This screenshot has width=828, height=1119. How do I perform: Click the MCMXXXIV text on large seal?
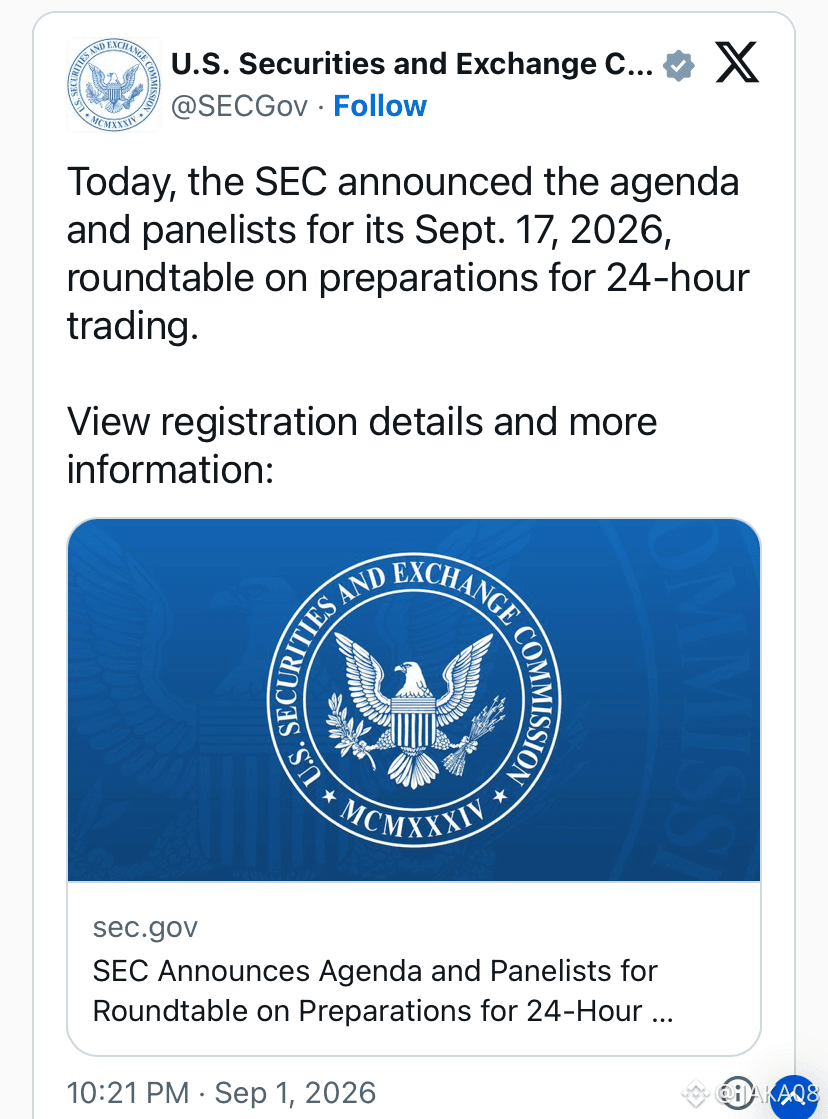coord(413,819)
